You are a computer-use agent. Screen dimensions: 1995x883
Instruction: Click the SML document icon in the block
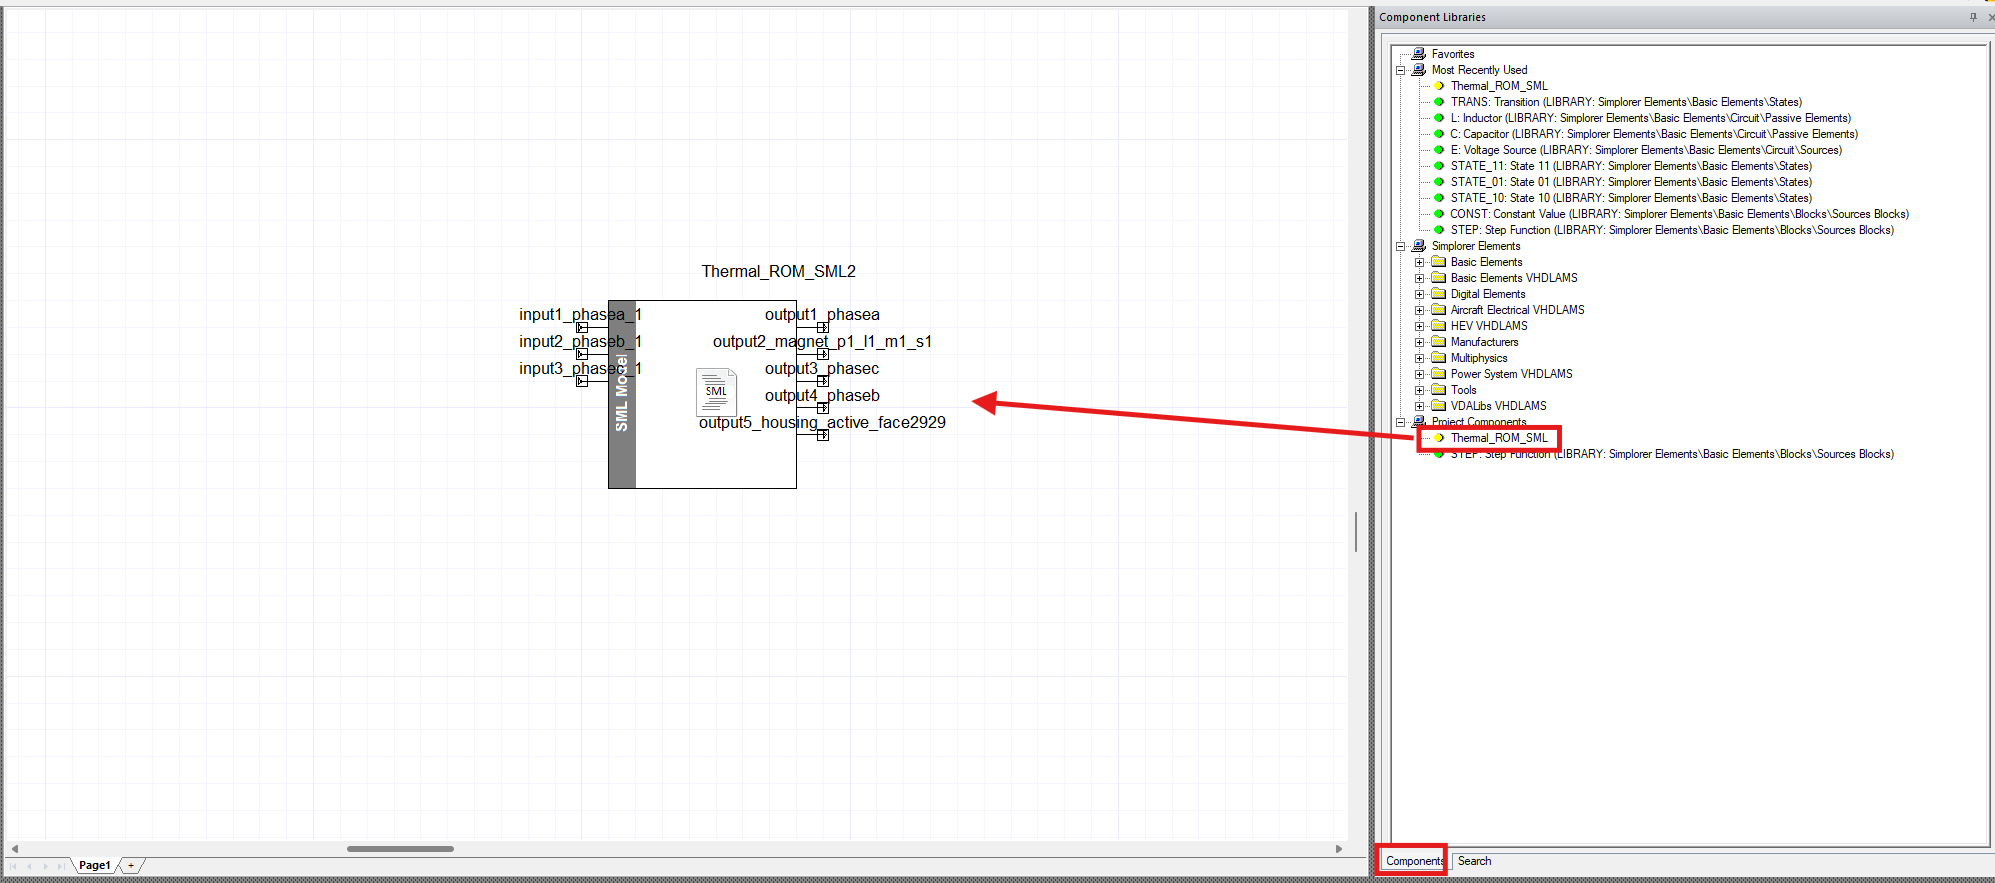pyautogui.click(x=716, y=392)
